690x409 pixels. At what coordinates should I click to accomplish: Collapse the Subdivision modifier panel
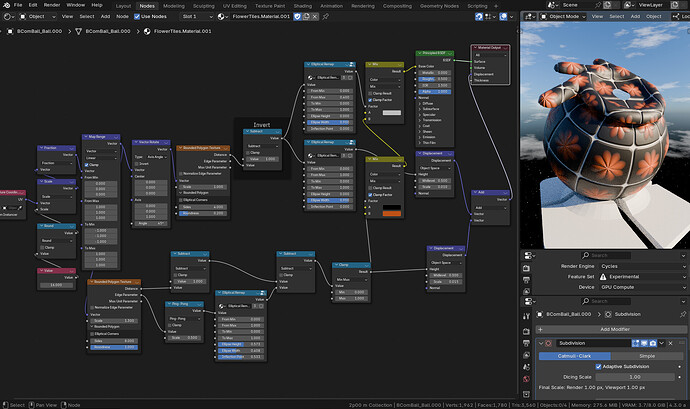pyautogui.click(x=541, y=343)
